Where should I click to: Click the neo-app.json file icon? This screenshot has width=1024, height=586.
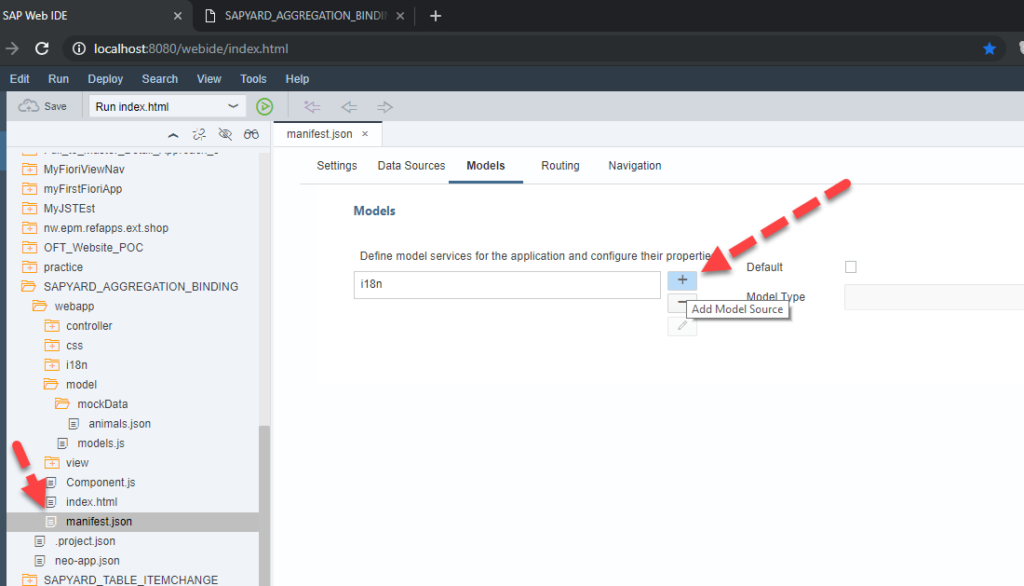[40, 561]
